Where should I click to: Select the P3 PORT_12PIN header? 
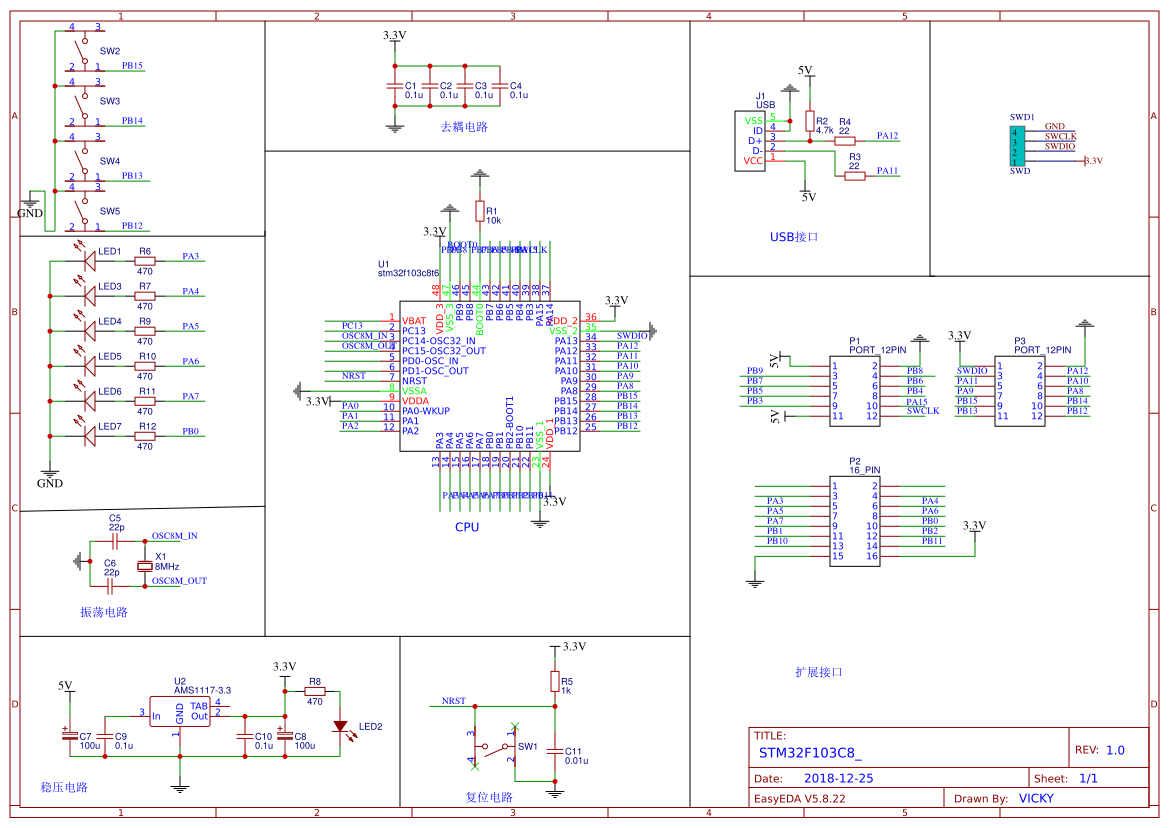point(1020,391)
